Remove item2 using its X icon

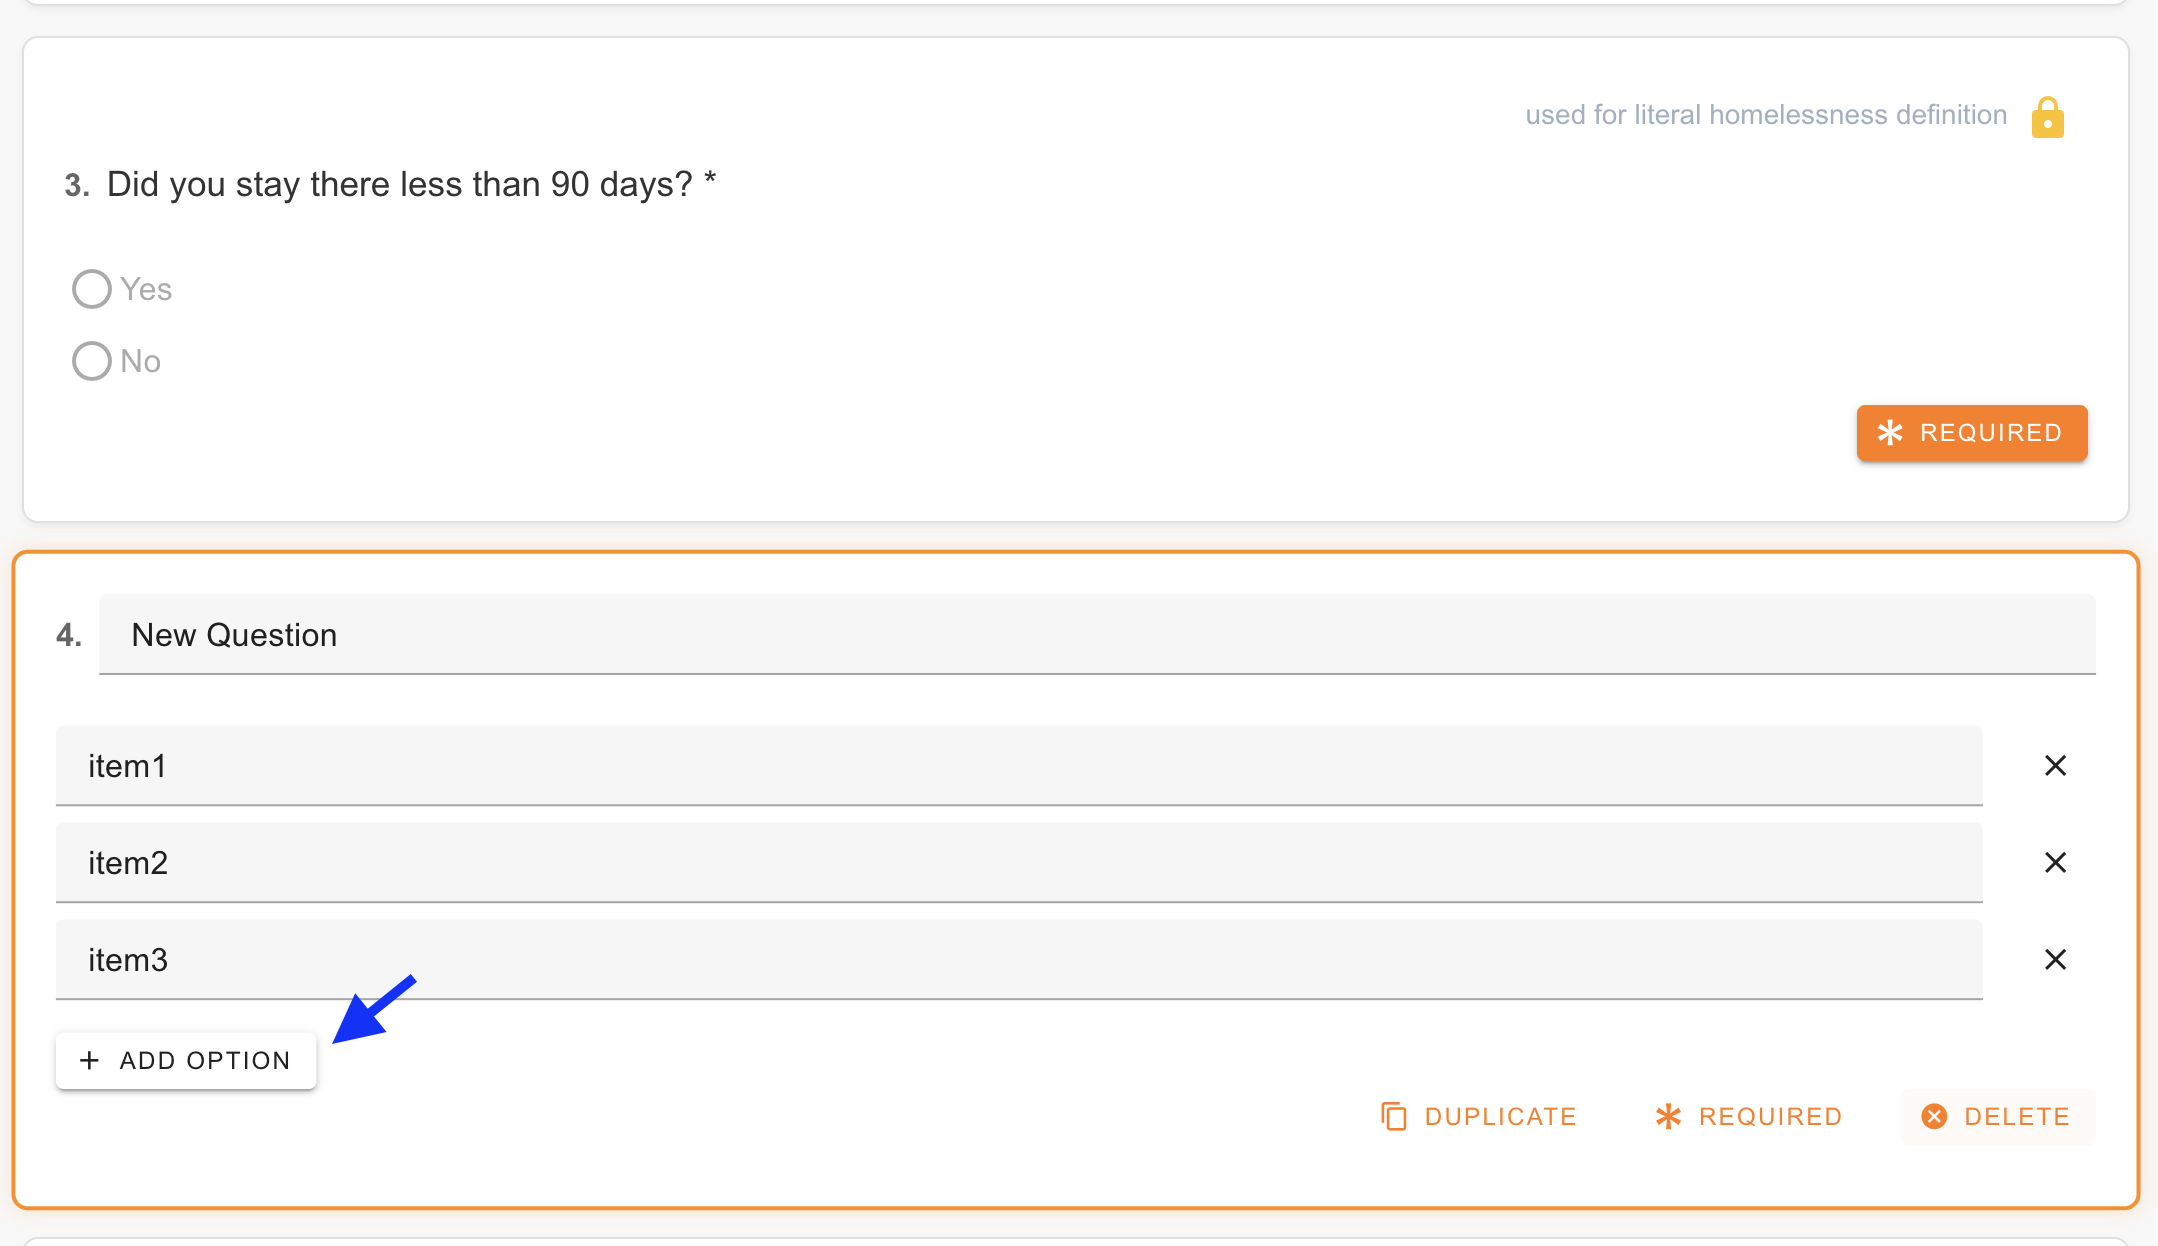tap(2056, 862)
